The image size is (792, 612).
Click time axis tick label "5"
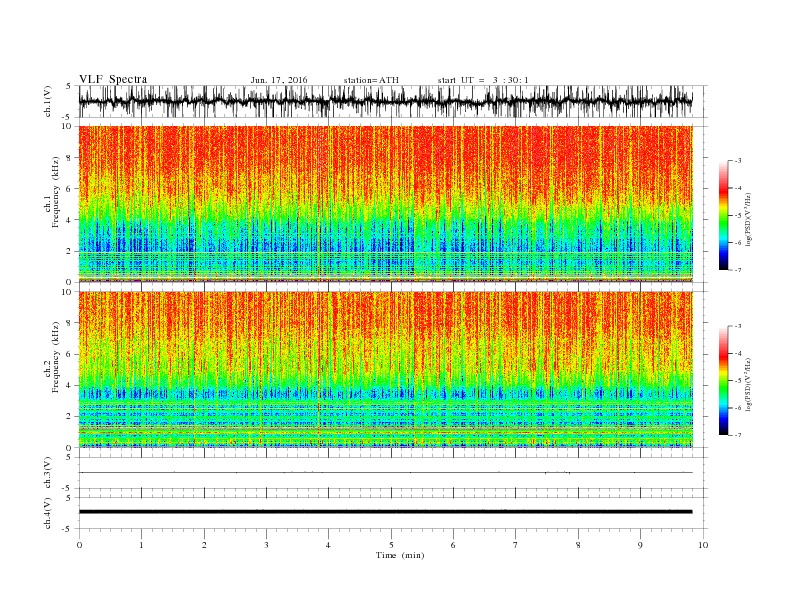coord(391,545)
